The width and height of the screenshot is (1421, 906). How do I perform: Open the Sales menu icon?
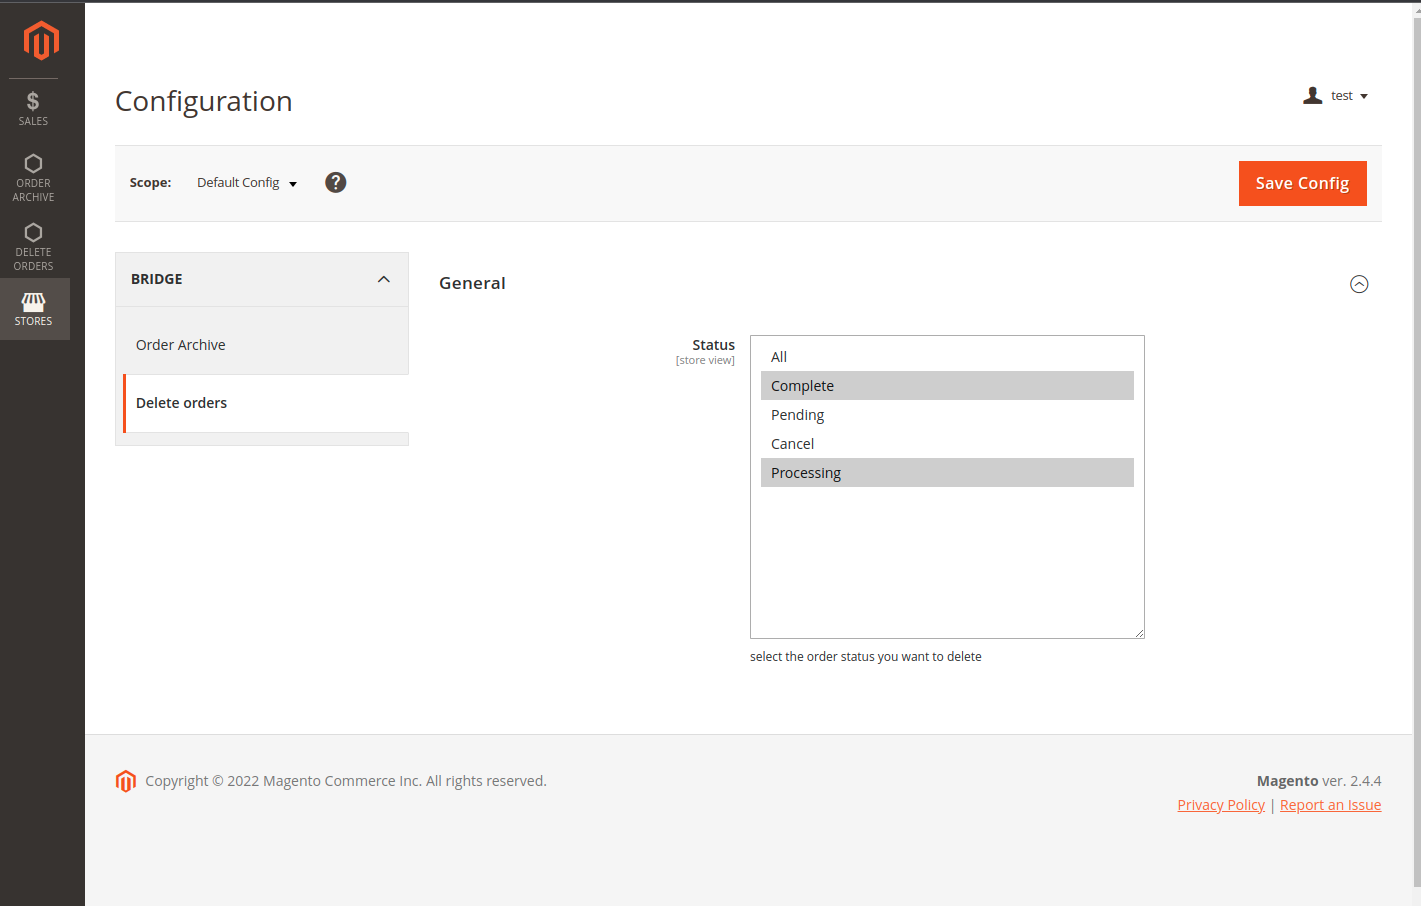33,108
